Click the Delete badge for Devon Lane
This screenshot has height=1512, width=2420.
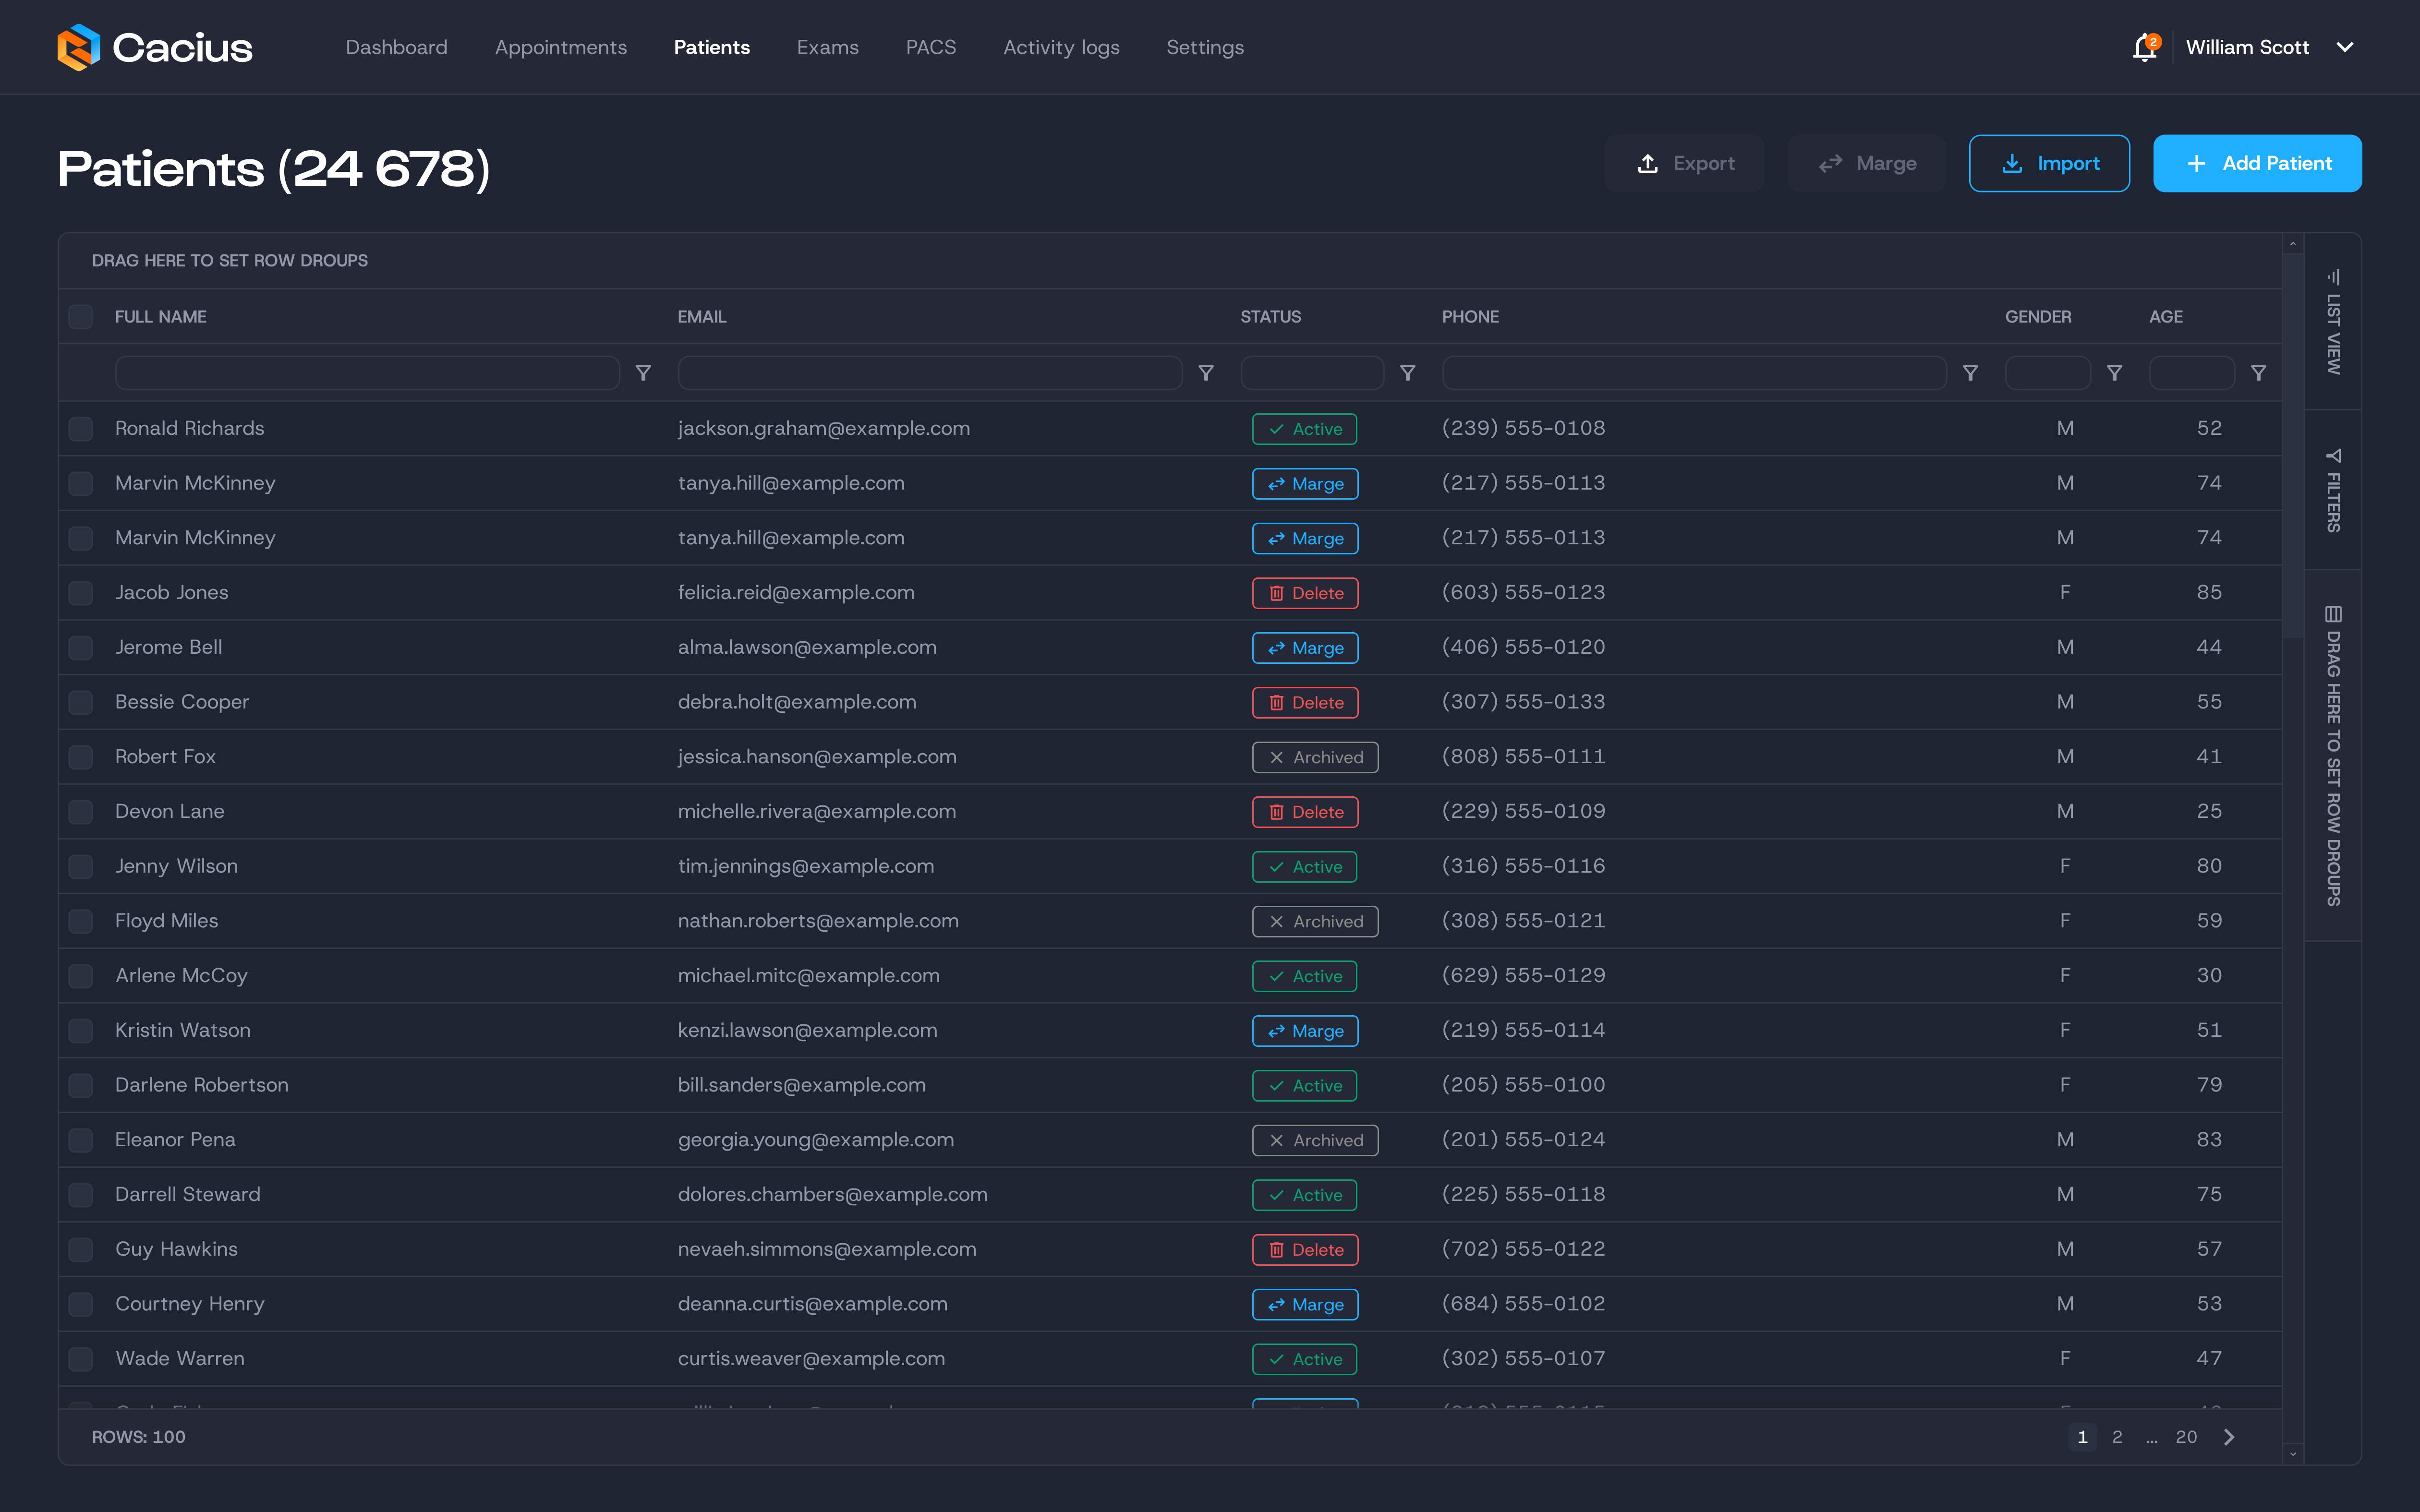(x=1305, y=812)
